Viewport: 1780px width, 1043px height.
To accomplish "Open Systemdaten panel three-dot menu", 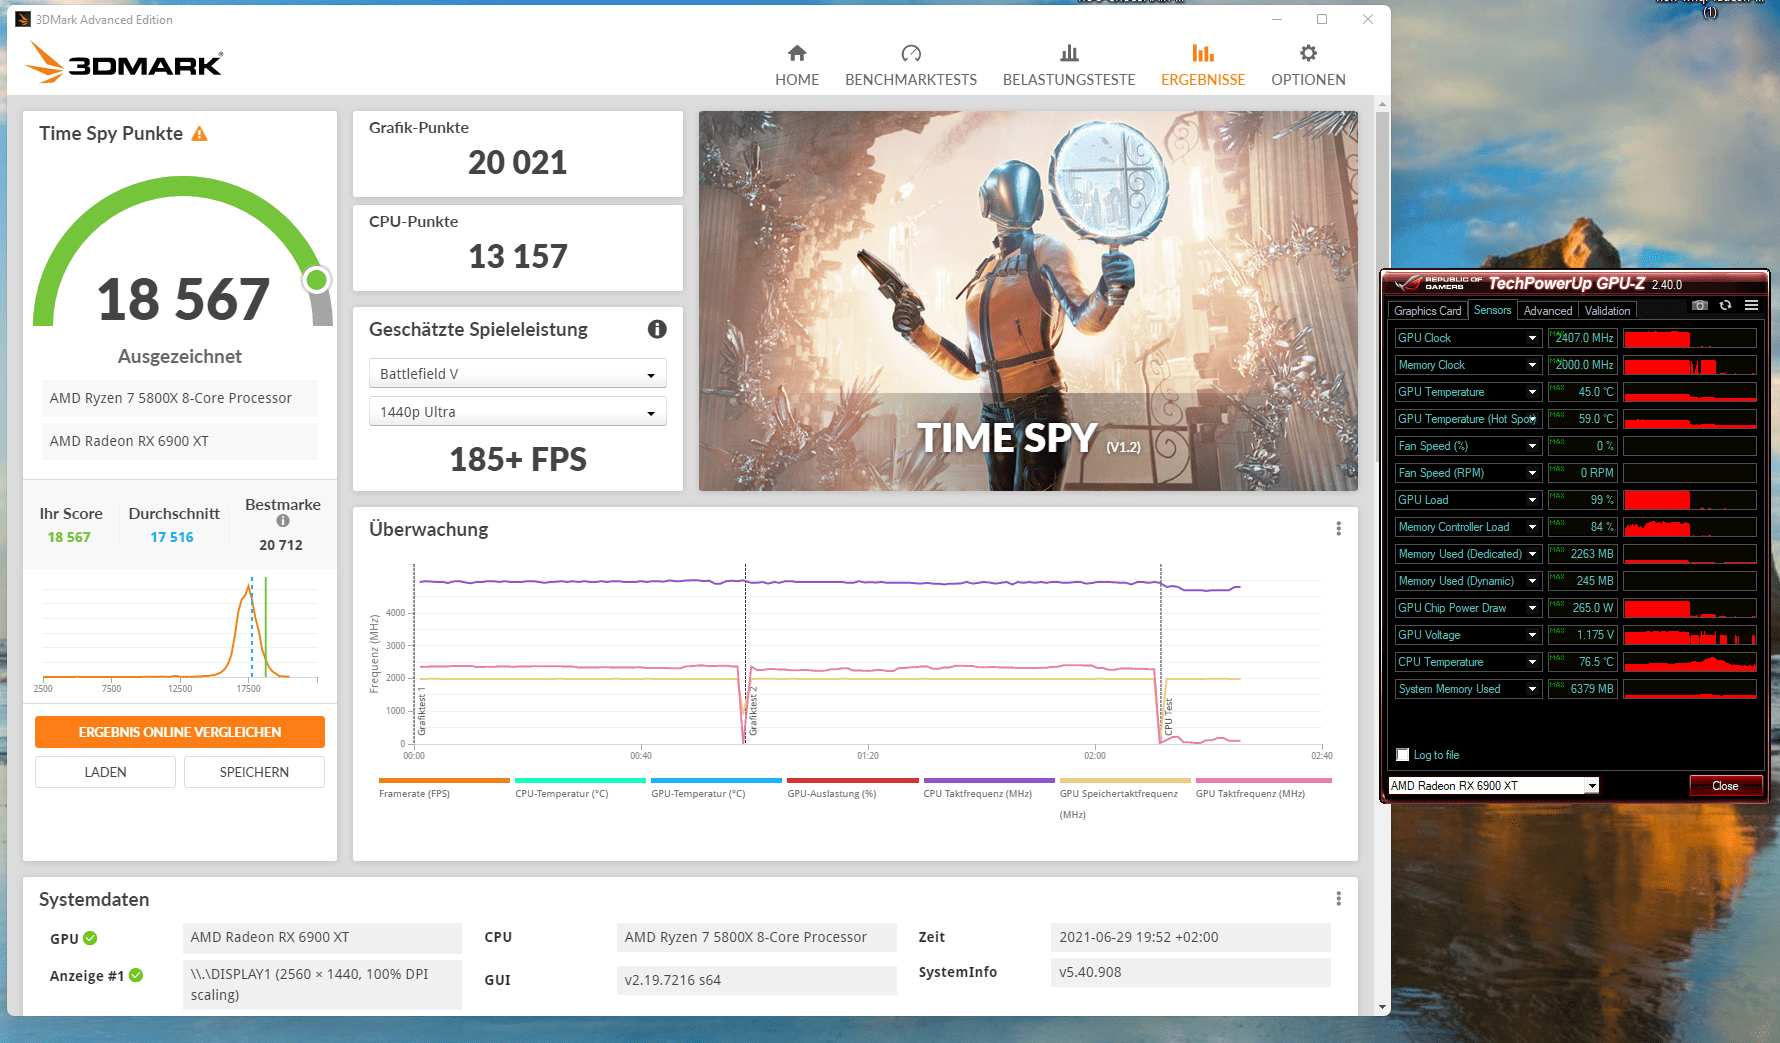I will coord(1338,899).
